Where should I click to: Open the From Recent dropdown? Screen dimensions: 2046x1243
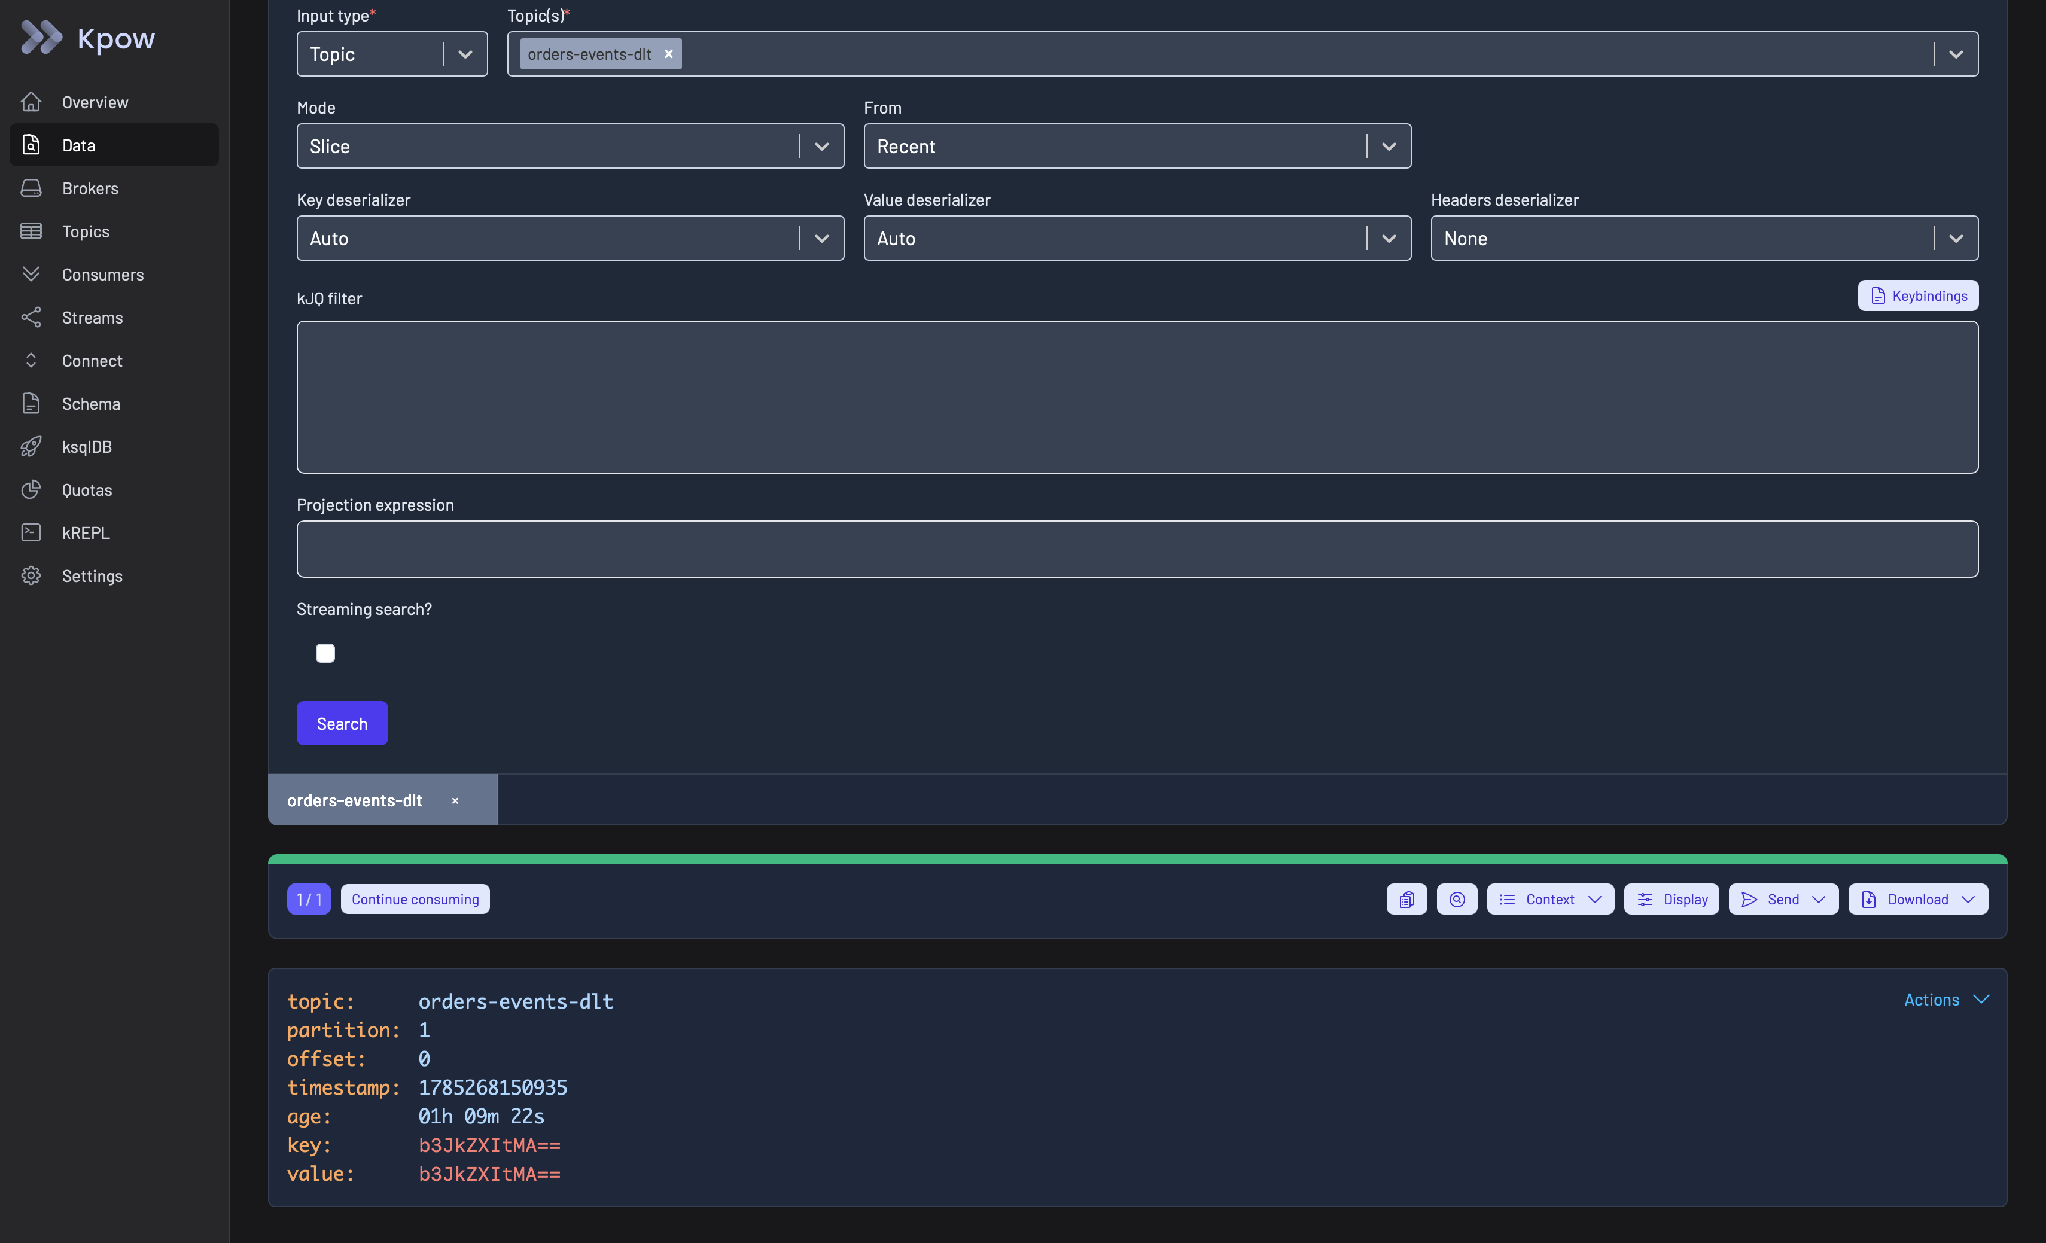[x=1137, y=146]
